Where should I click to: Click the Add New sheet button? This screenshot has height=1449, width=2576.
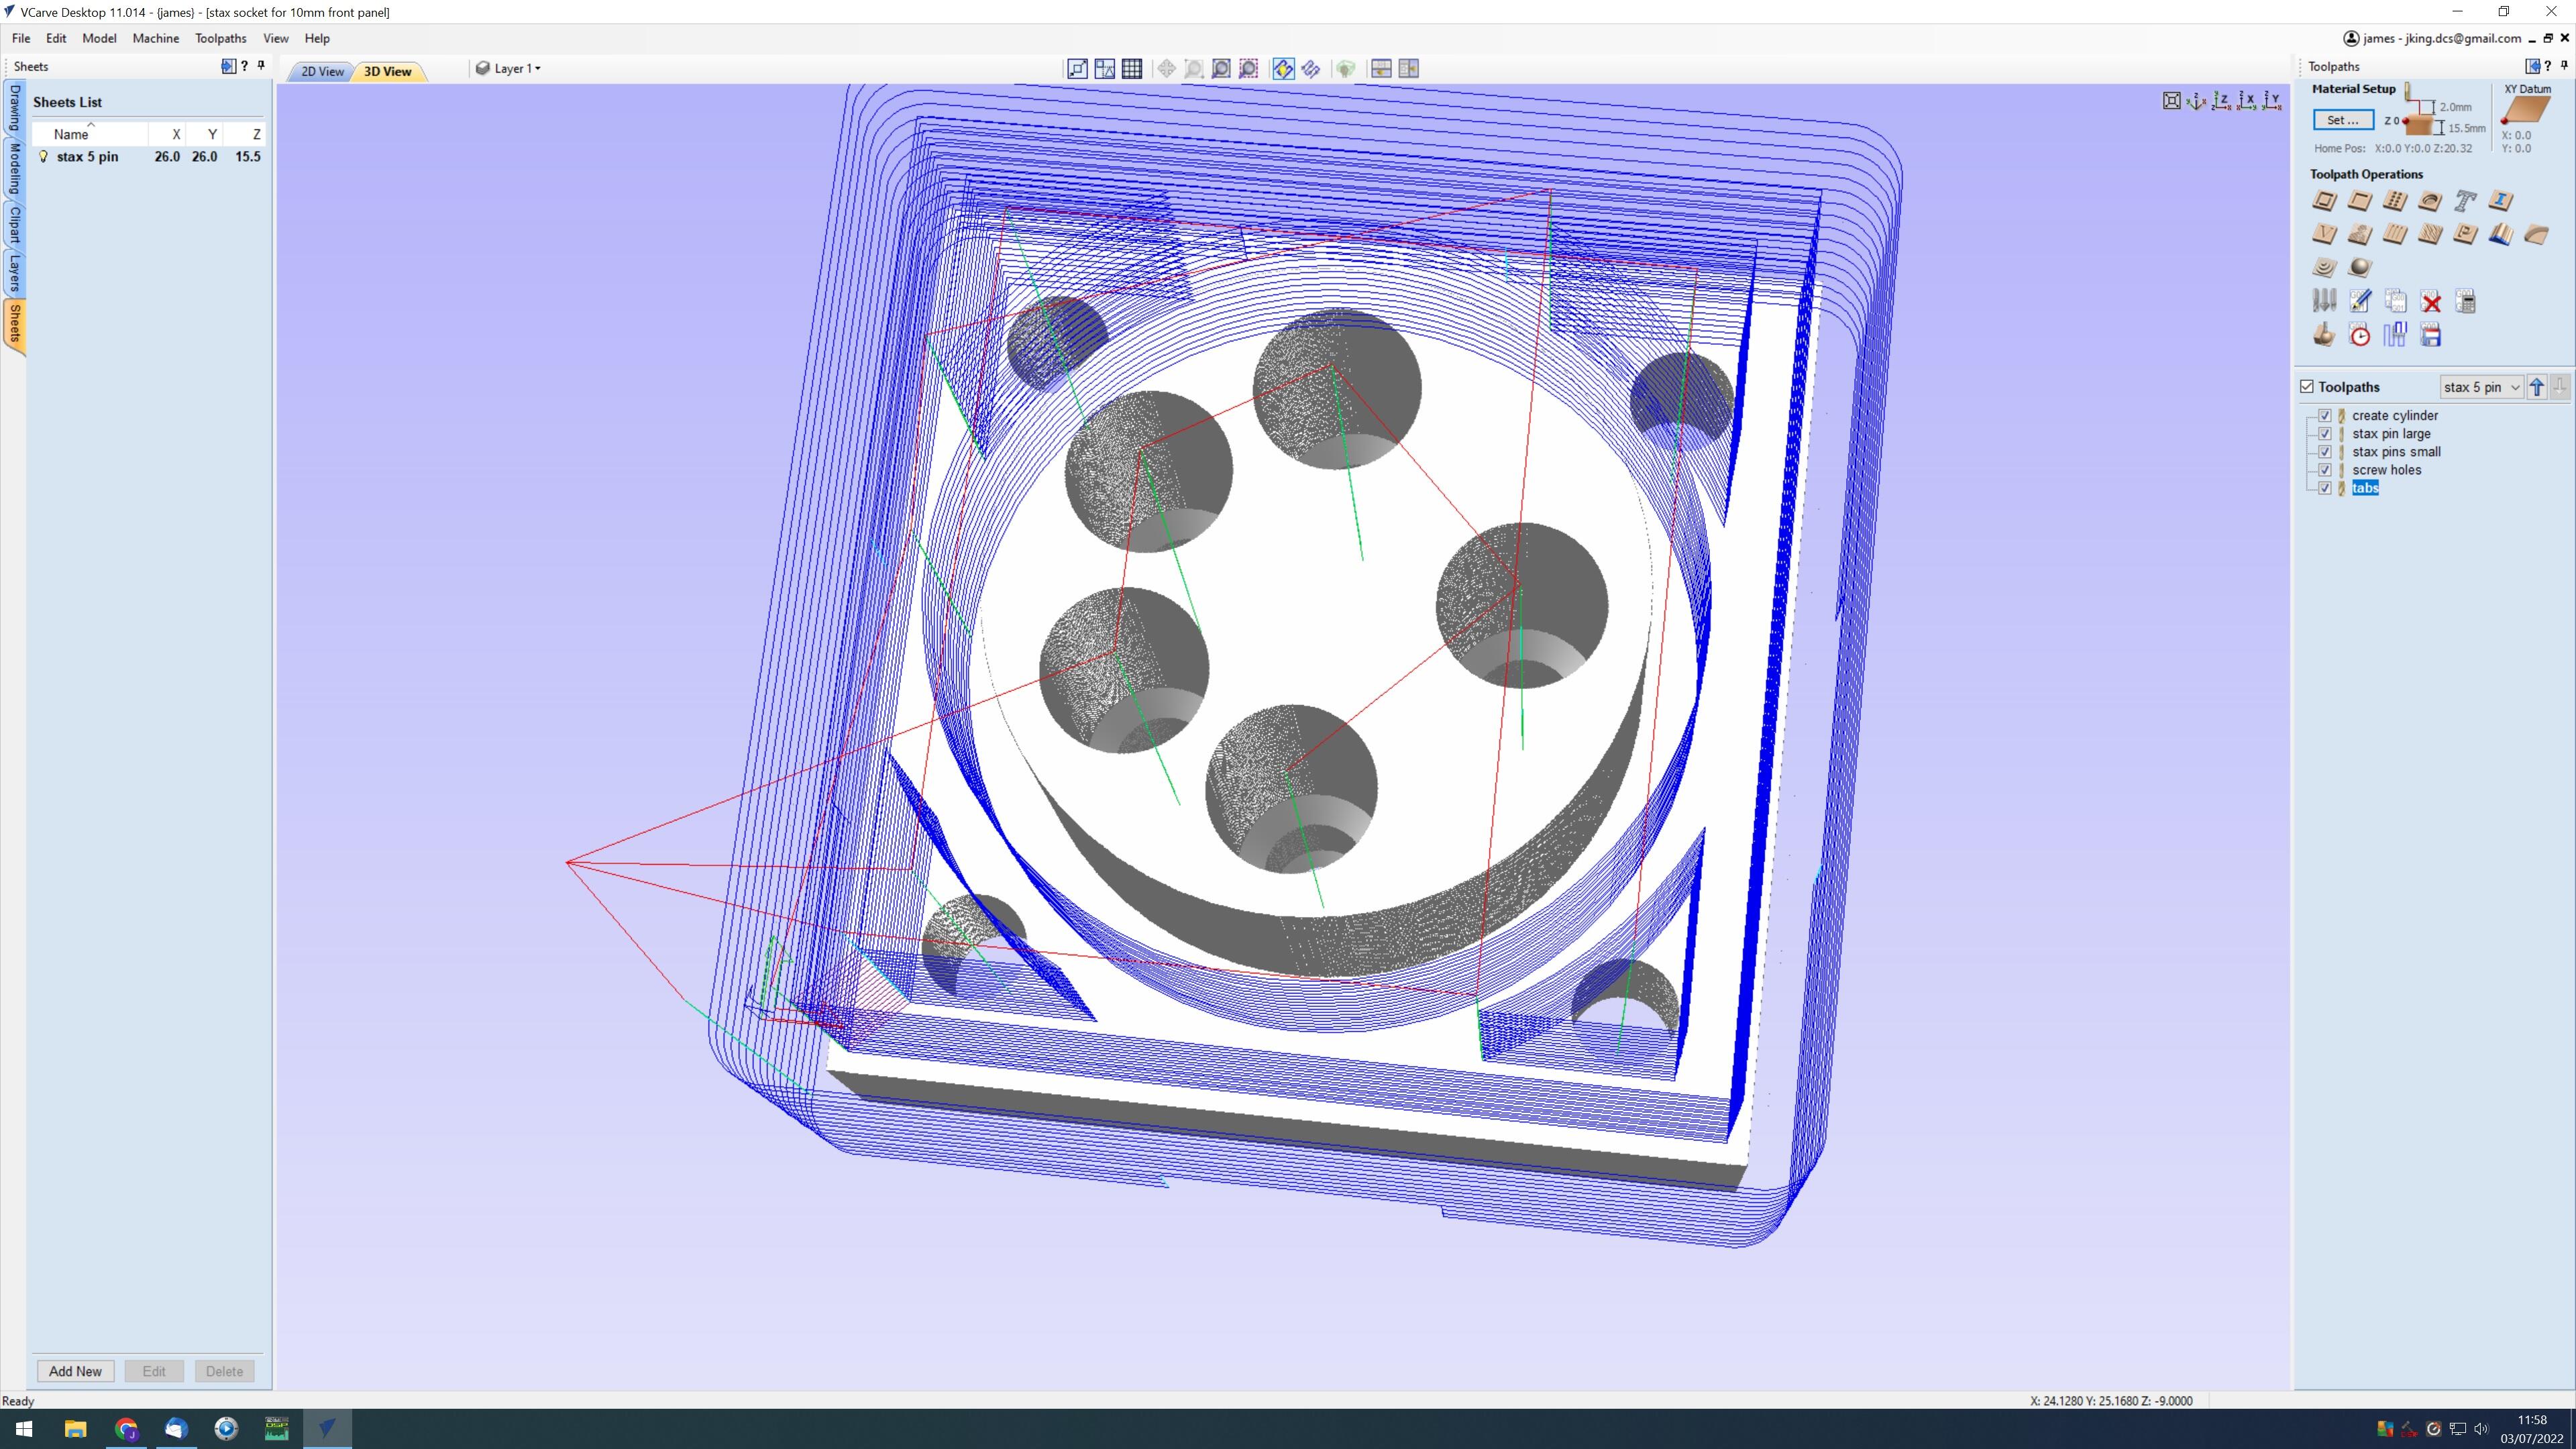(x=75, y=1371)
